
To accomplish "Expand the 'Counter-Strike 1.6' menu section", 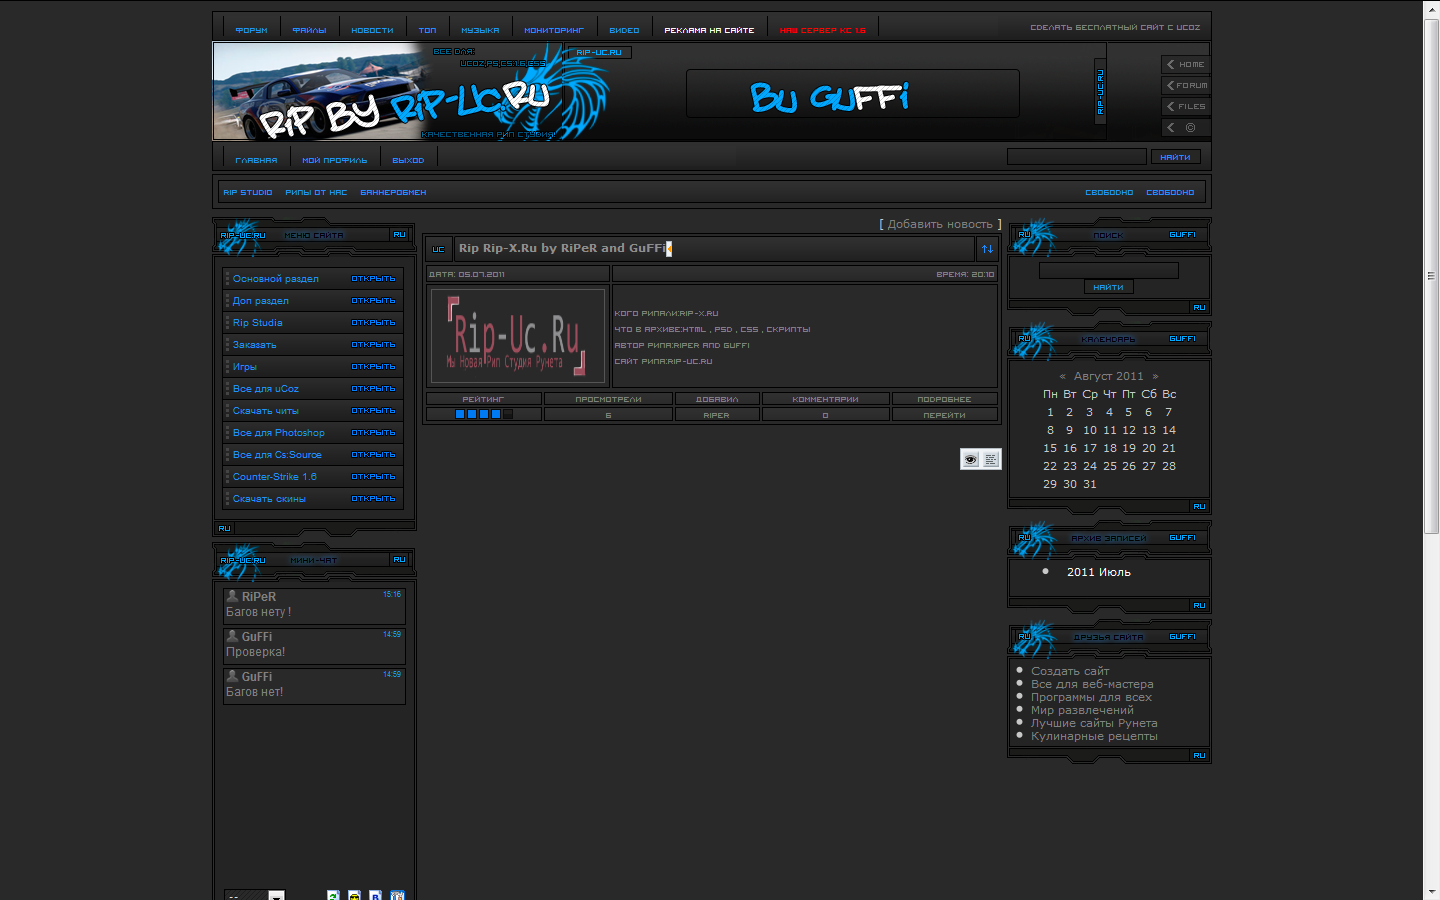I will click(x=373, y=477).
